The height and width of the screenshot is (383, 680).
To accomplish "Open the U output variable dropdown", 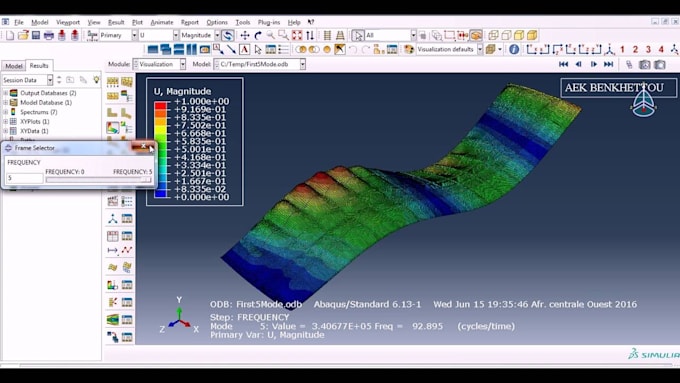I will (x=176, y=35).
